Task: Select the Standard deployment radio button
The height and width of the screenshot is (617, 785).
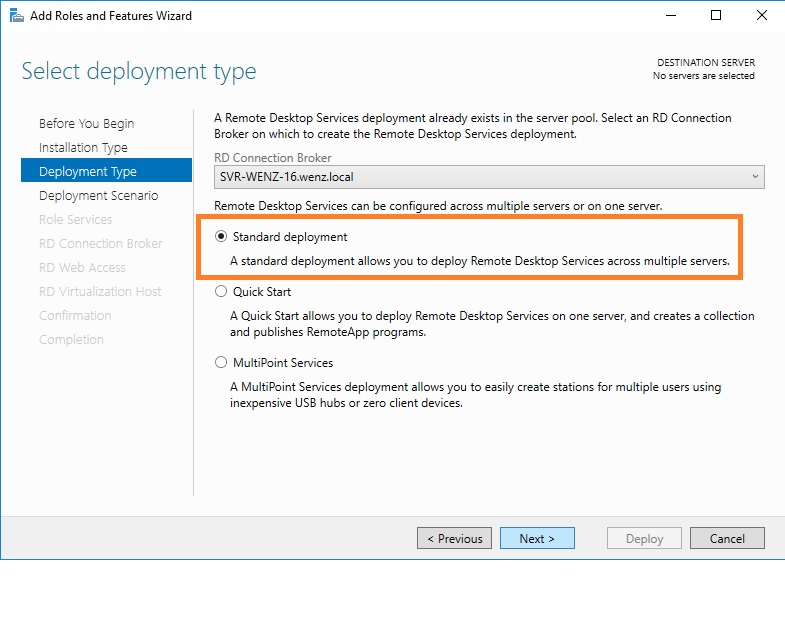Action: (221, 236)
